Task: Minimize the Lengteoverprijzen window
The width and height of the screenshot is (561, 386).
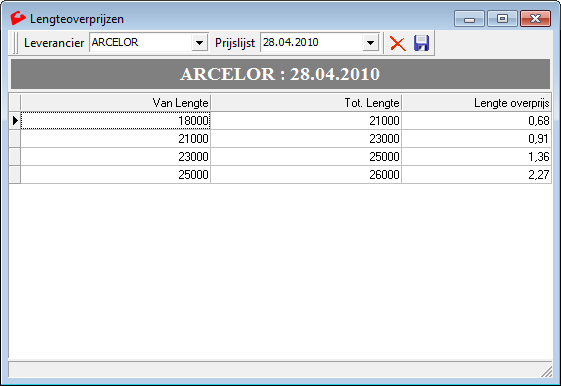Action: click(469, 19)
